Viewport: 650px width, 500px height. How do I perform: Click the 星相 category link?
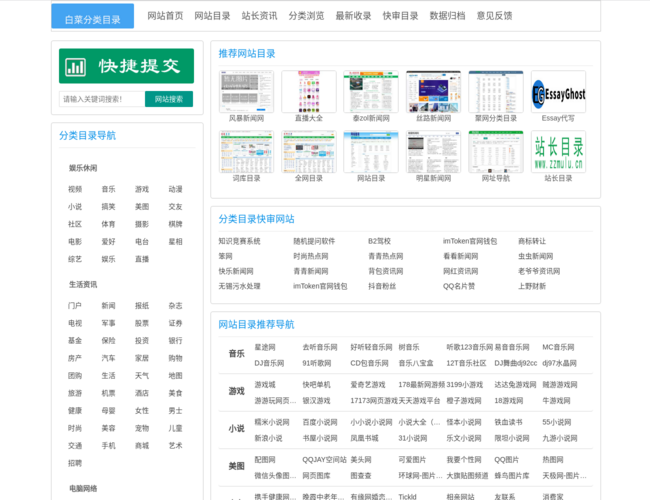175,242
